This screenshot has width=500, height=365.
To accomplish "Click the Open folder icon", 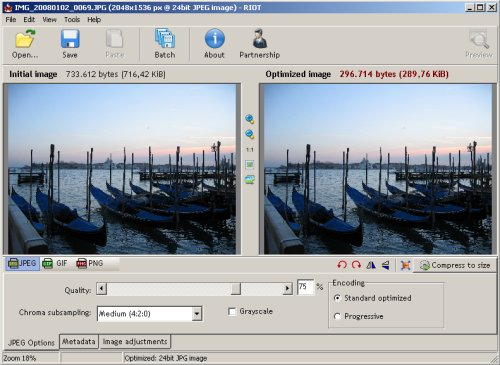I will (x=25, y=39).
